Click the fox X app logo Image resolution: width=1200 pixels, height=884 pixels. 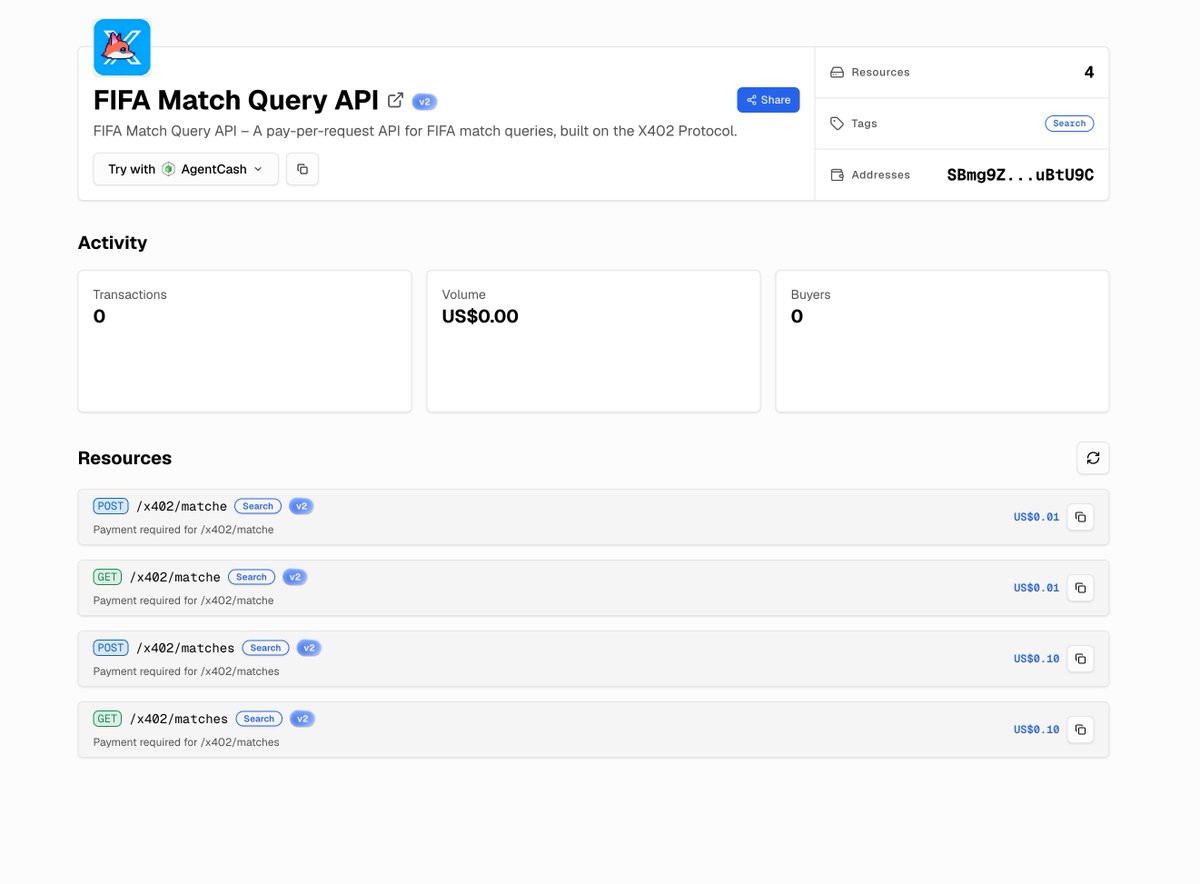122,47
